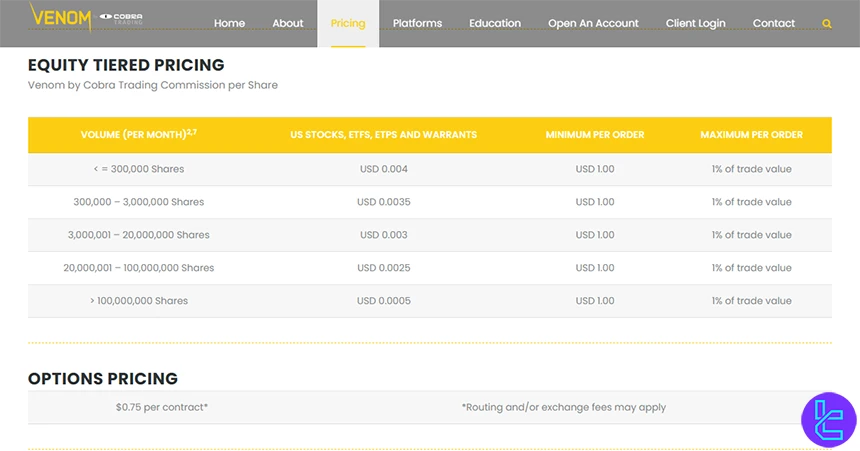Image resolution: width=860 pixels, height=451 pixels.
Task: Navigate to Education
Action: pos(495,23)
